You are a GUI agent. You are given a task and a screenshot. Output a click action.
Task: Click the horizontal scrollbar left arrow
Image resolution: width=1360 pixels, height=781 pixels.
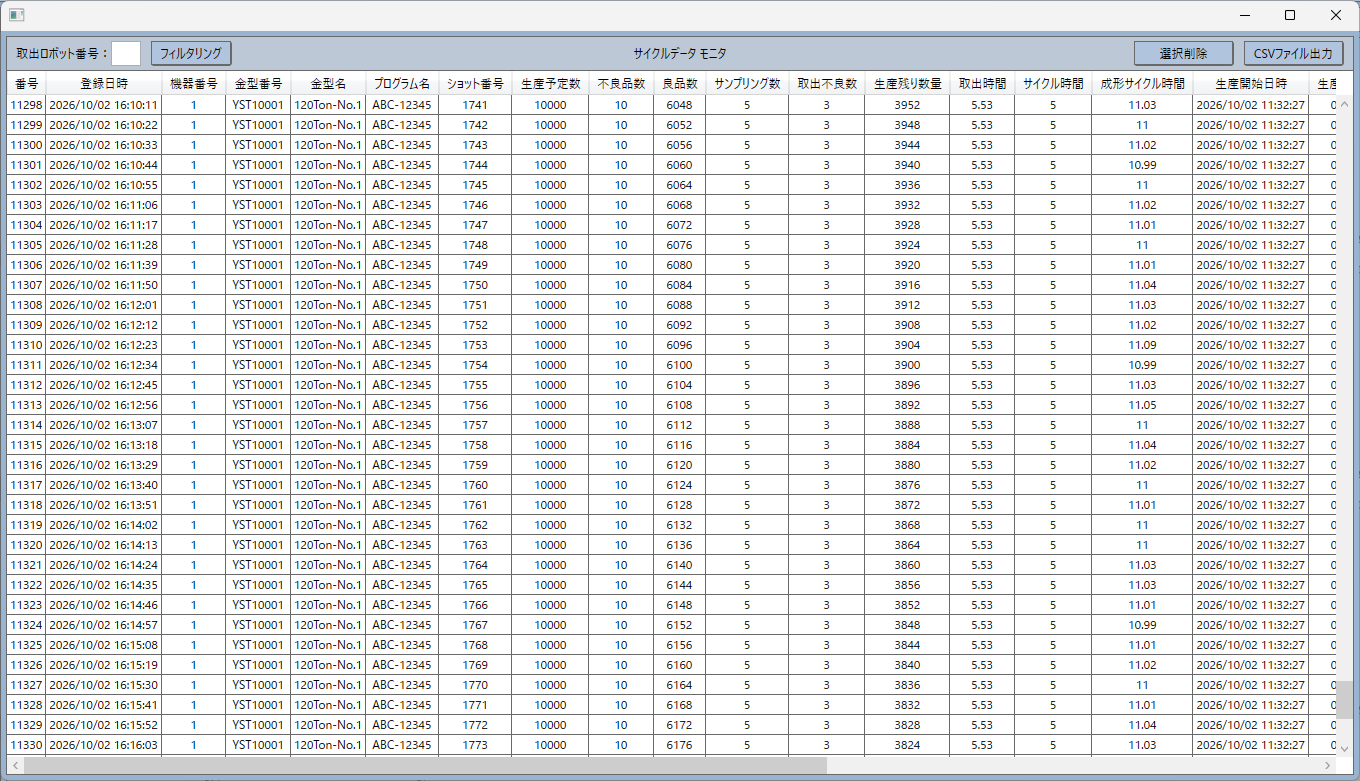16,765
